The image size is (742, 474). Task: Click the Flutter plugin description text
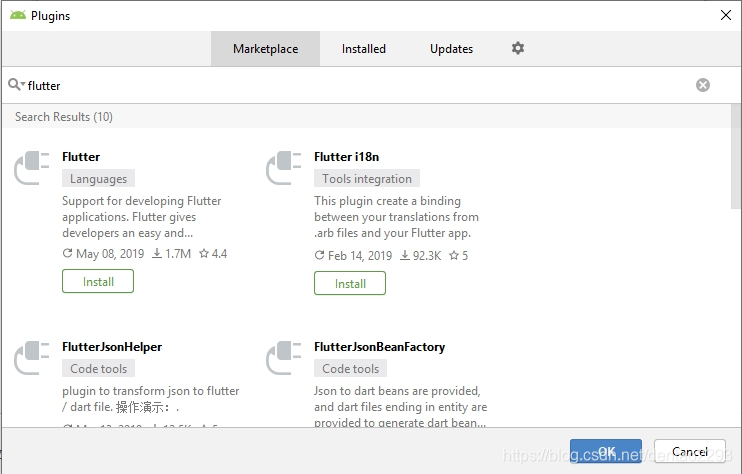pos(141,217)
